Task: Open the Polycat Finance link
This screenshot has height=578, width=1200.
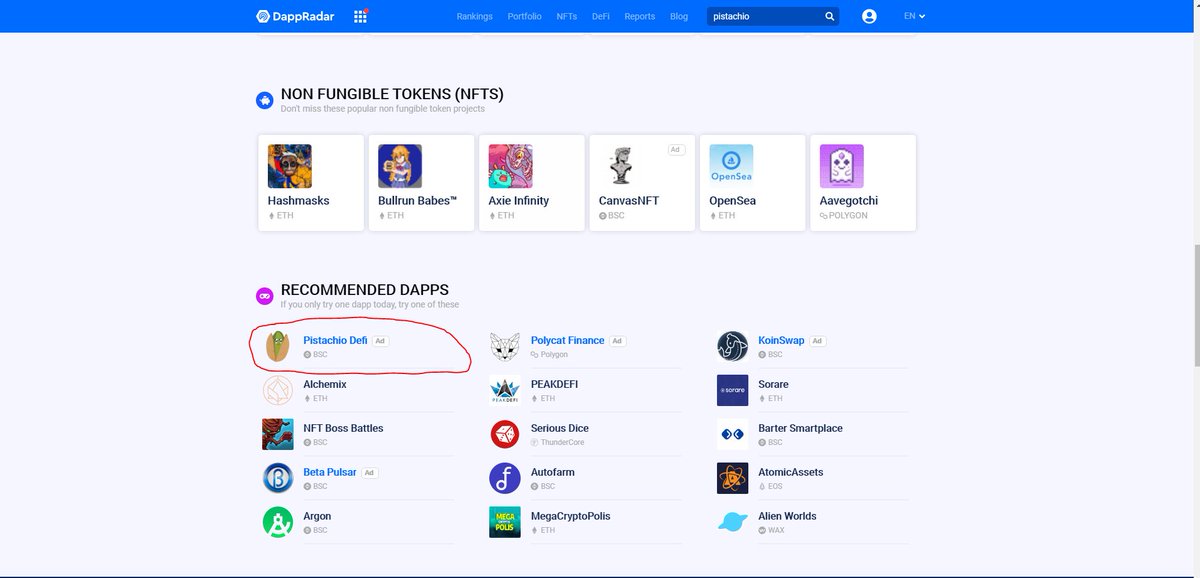Action: 567,340
